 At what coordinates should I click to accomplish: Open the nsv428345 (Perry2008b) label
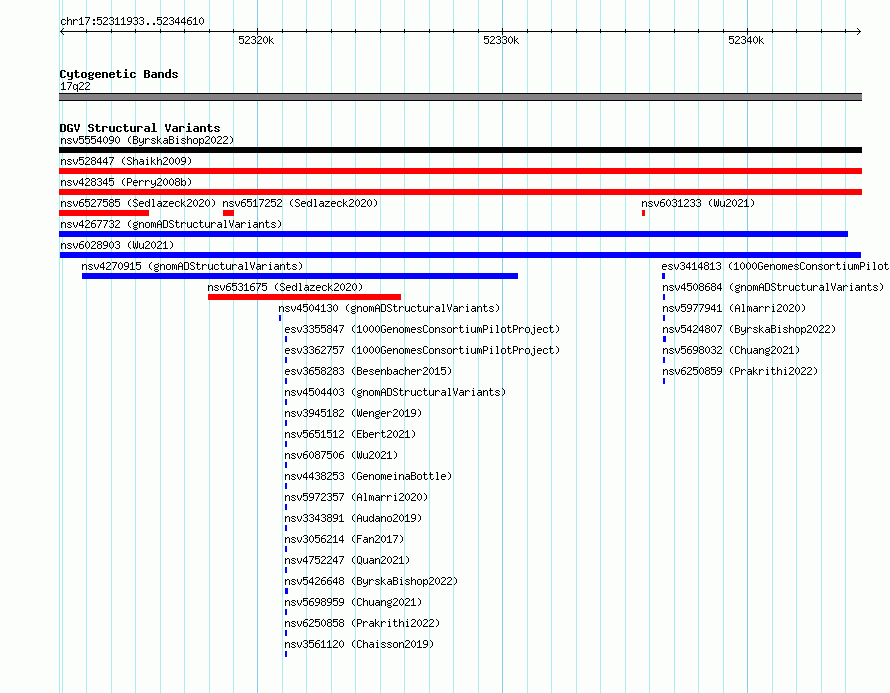pos(126,182)
